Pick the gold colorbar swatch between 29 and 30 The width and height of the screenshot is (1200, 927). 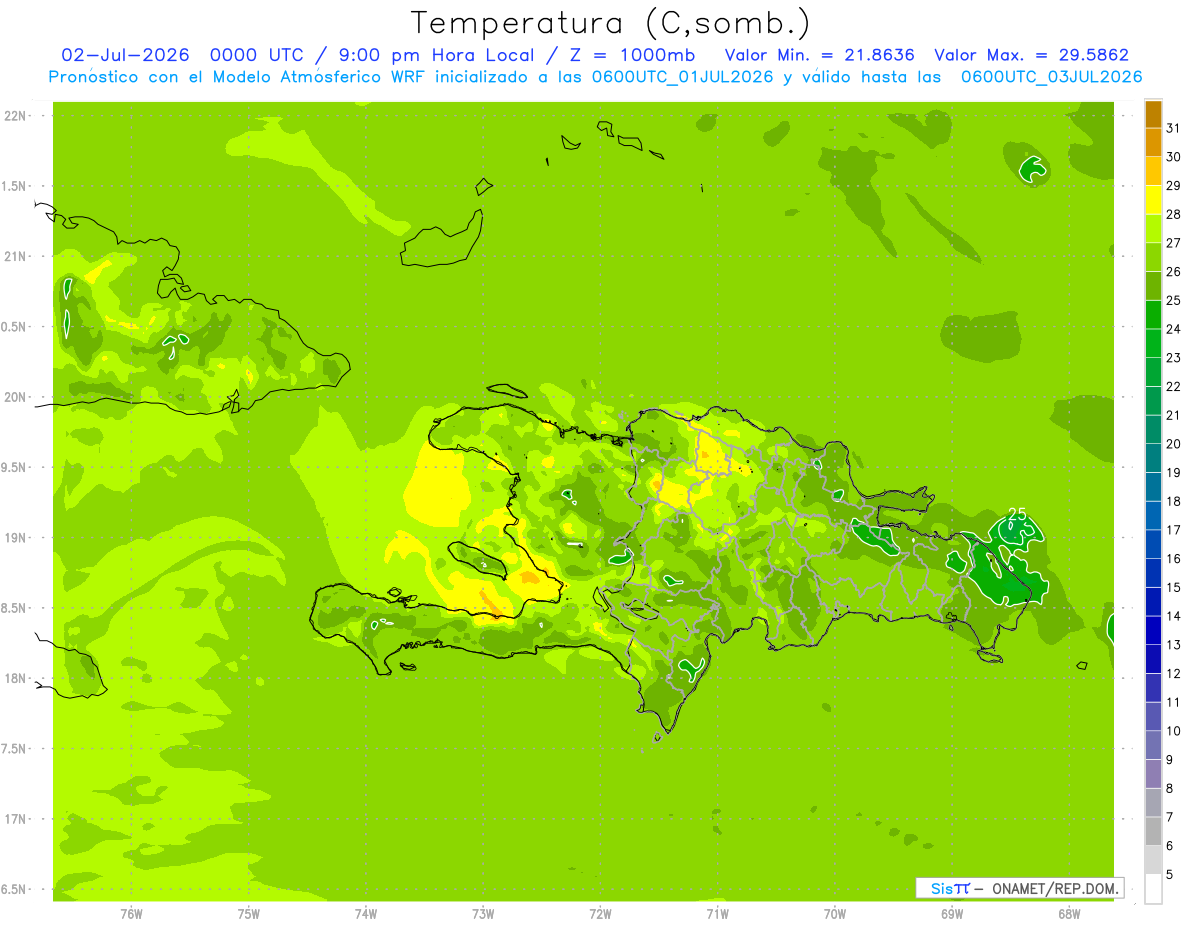point(1153,171)
